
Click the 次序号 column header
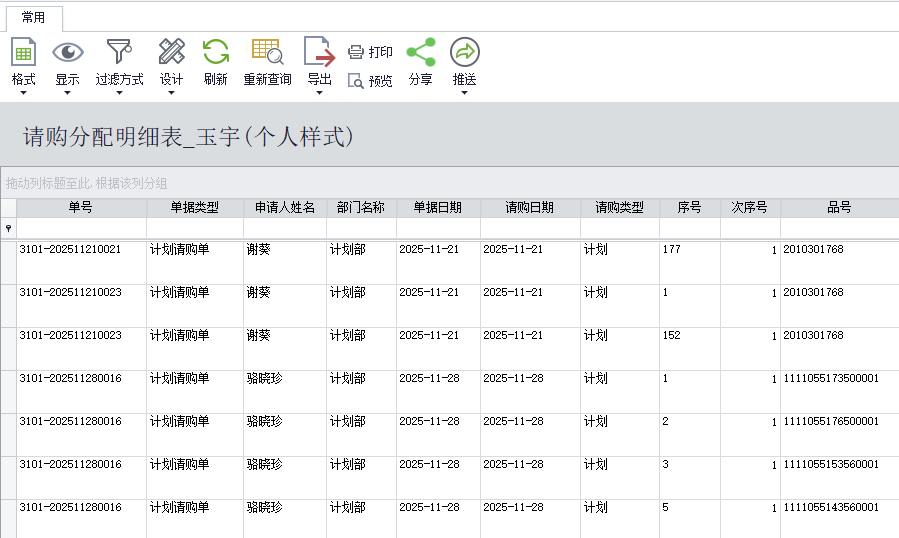pyautogui.click(x=750, y=208)
